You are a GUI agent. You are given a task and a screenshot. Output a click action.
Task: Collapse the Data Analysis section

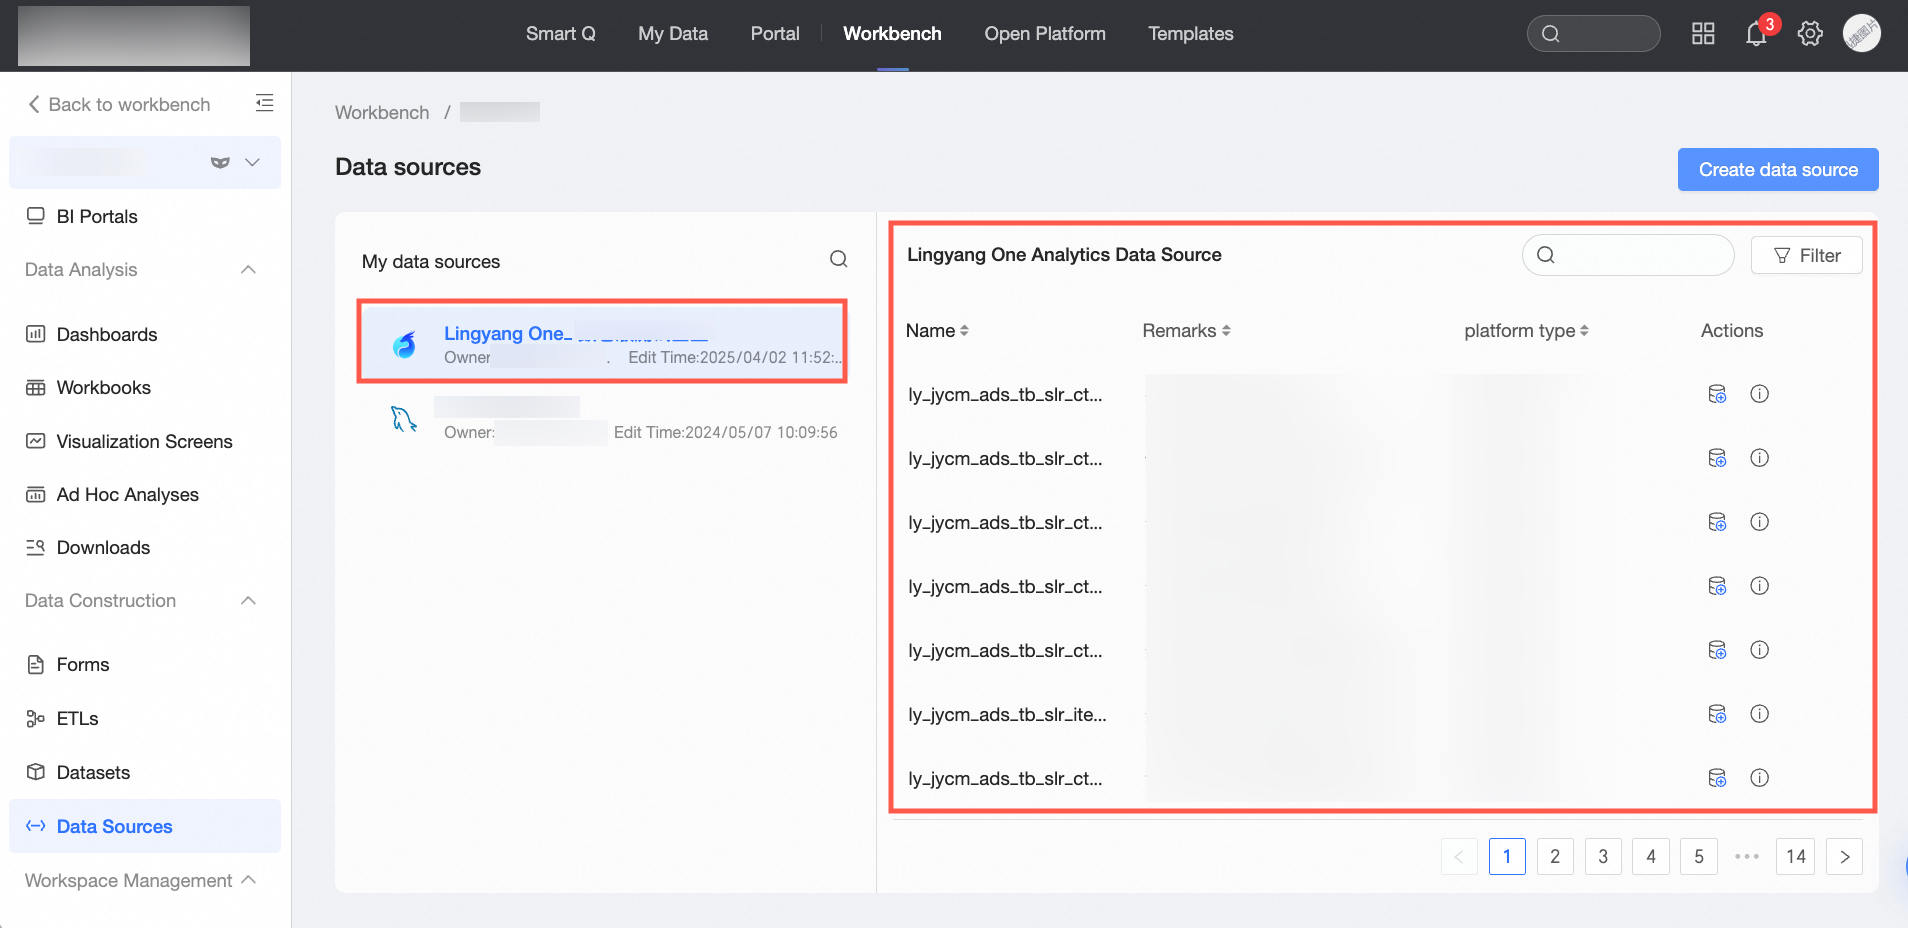tap(249, 270)
